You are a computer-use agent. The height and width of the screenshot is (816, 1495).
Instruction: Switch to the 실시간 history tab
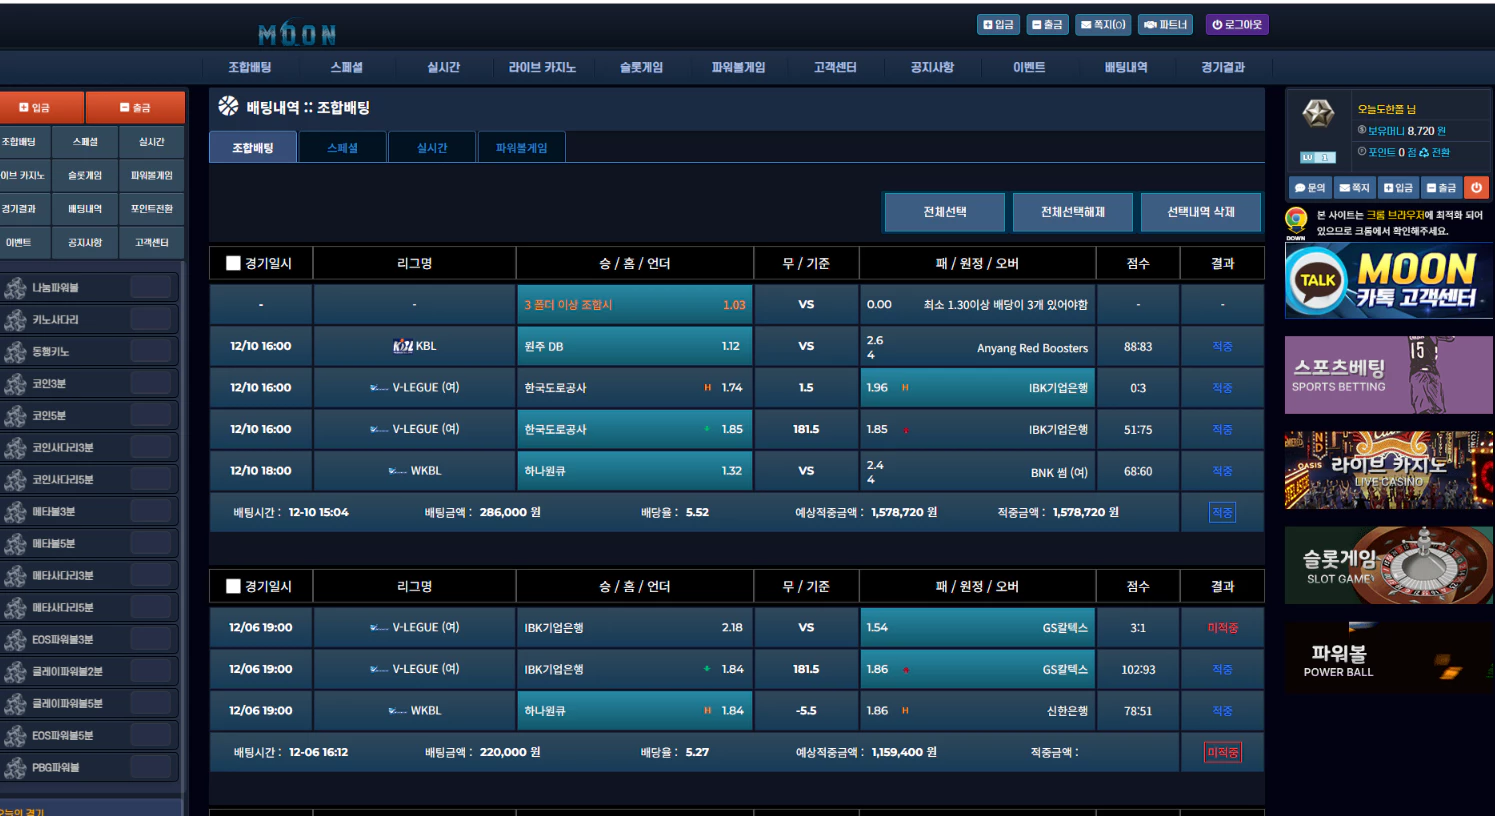(x=432, y=147)
